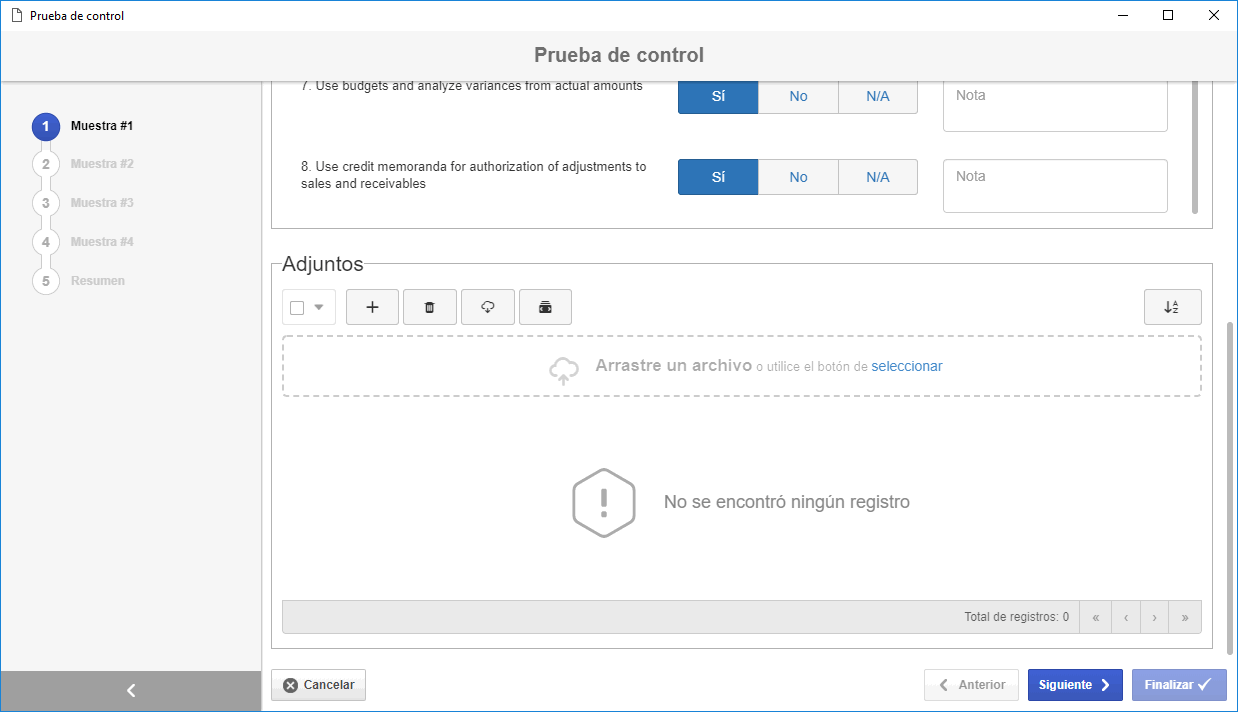Click the Adjuntos section heading
Viewport: 1238px width, 712px height.
point(323,265)
